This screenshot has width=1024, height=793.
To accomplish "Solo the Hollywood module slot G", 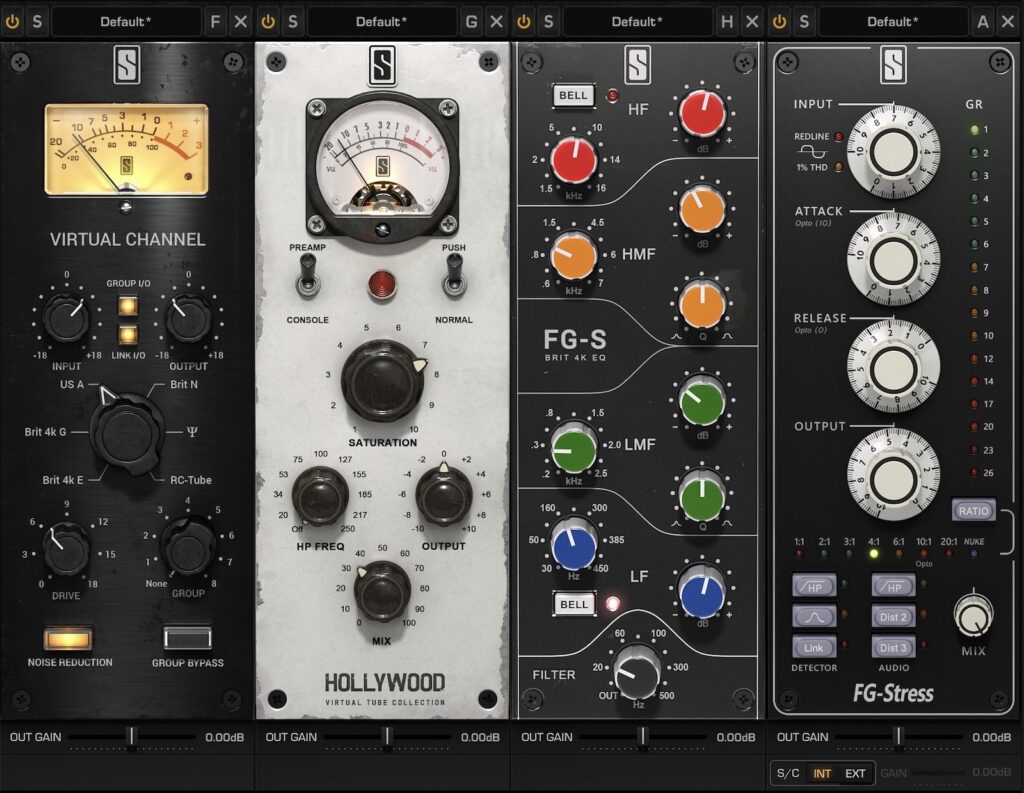I will [293, 22].
